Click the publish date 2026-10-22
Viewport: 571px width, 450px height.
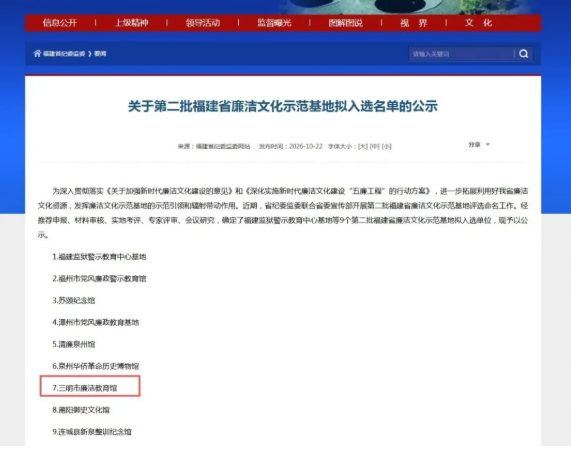(306, 146)
